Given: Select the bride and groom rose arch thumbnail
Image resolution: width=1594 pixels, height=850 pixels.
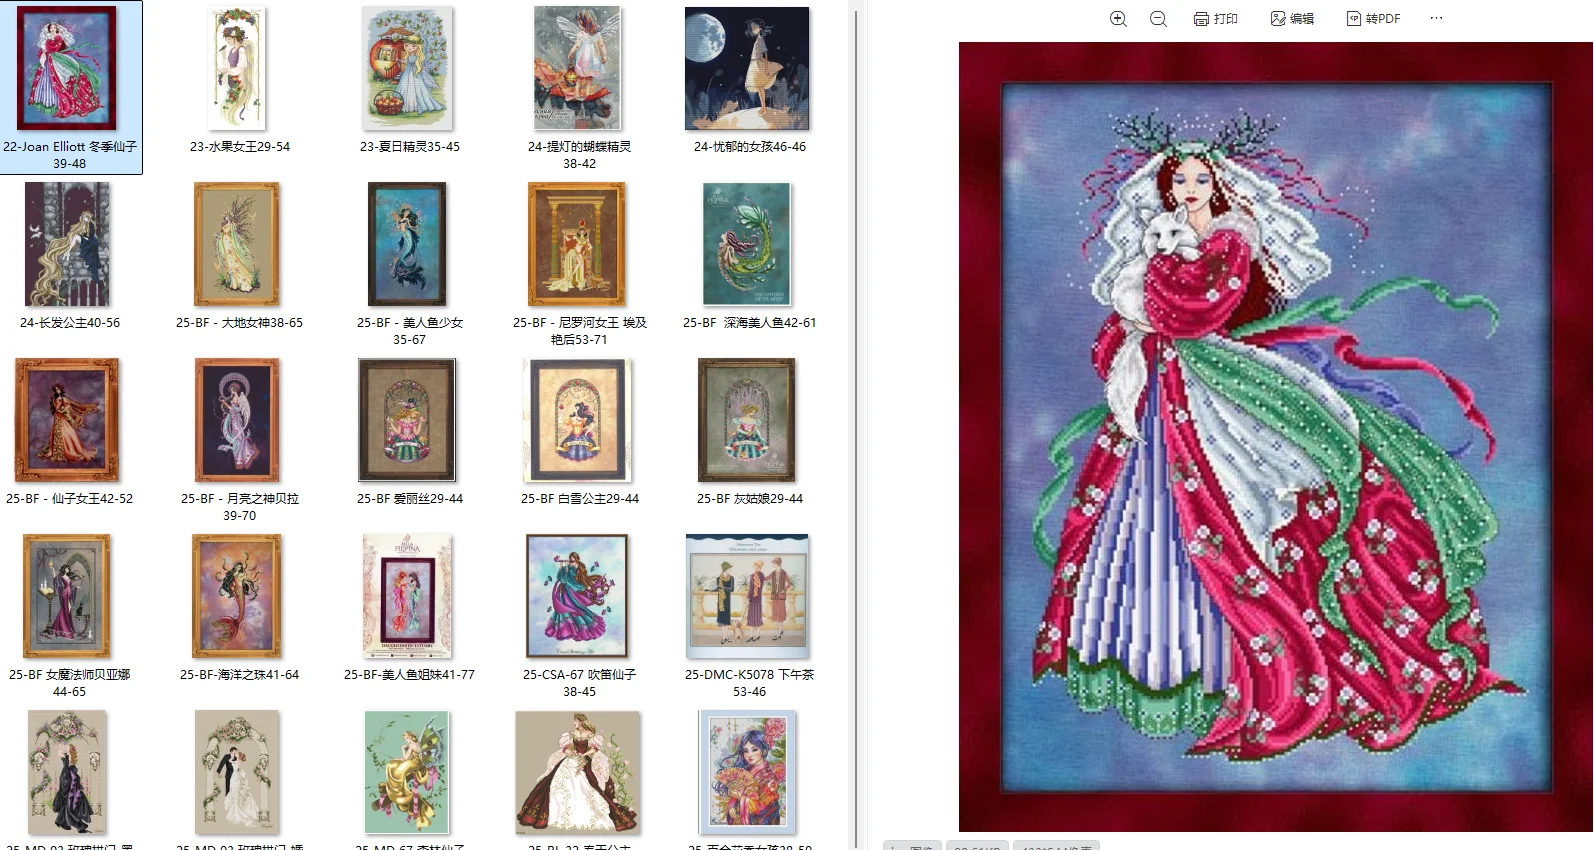Looking at the screenshot, I should tap(237, 772).
